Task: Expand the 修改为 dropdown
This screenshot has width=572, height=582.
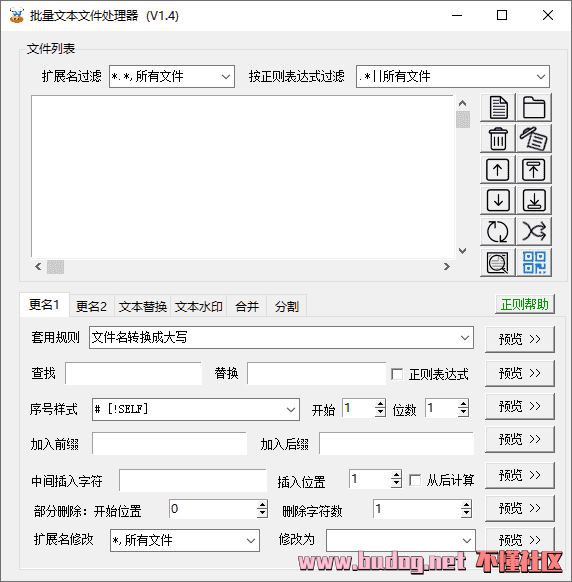Action: [x=401, y=540]
